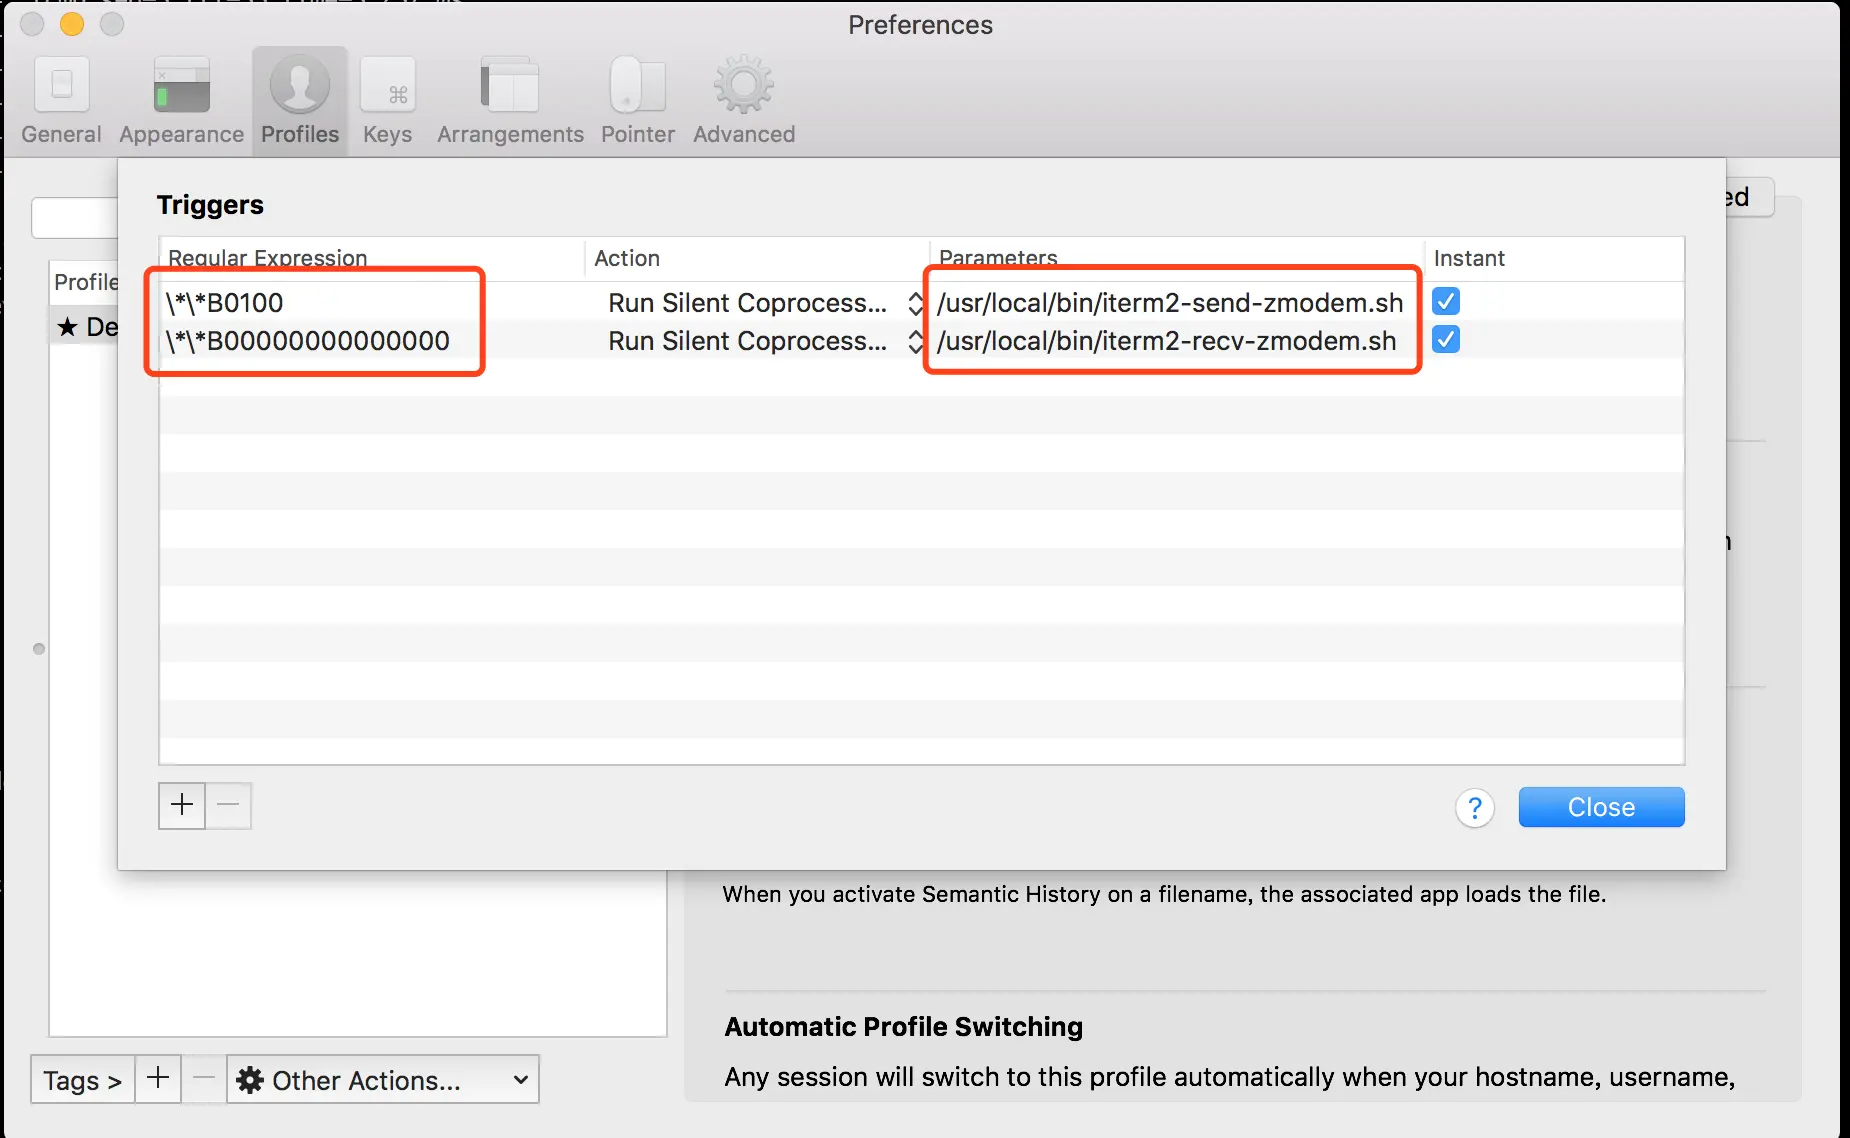Image resolution: width=1850 pixels, height=1138 pixels.
Task: Select the iterm2-send-zmodem.sh parameter field
Action: pyautogui.click(x=1170, y=303)
